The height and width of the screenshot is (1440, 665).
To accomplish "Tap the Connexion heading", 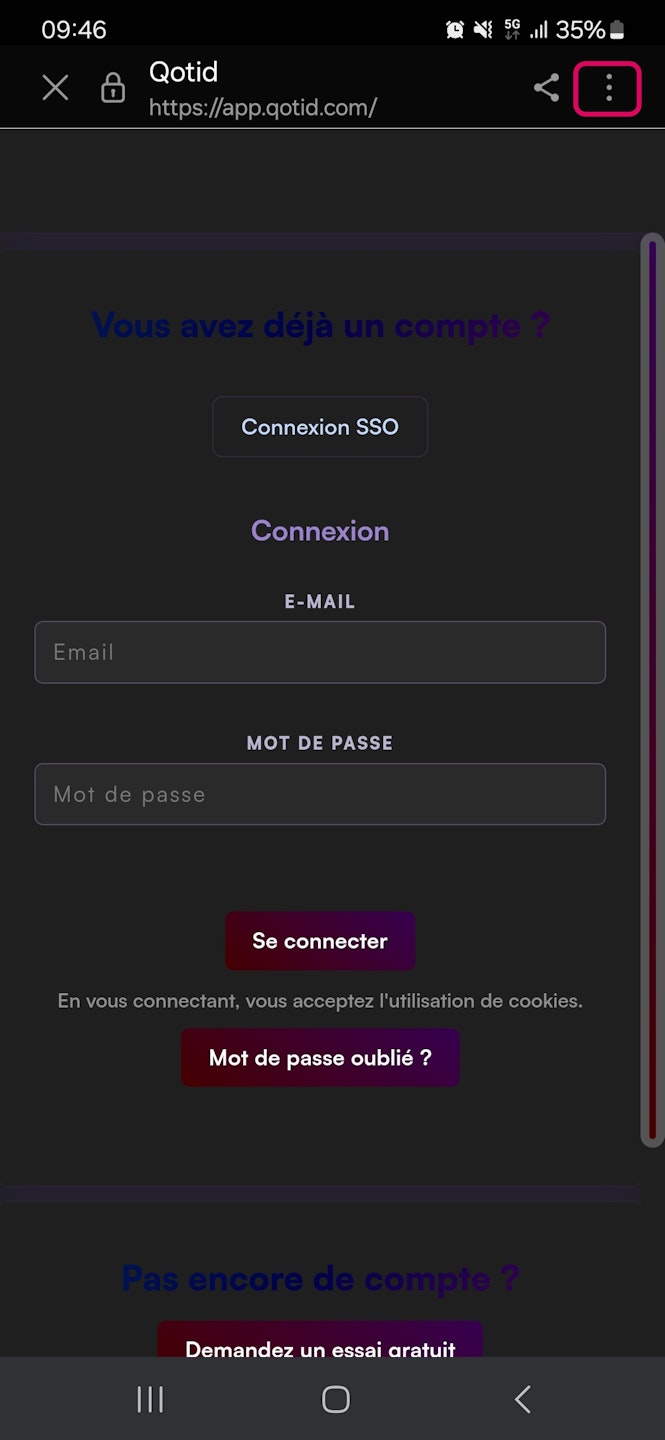I will pyautogui.click(x=320, y=530).
